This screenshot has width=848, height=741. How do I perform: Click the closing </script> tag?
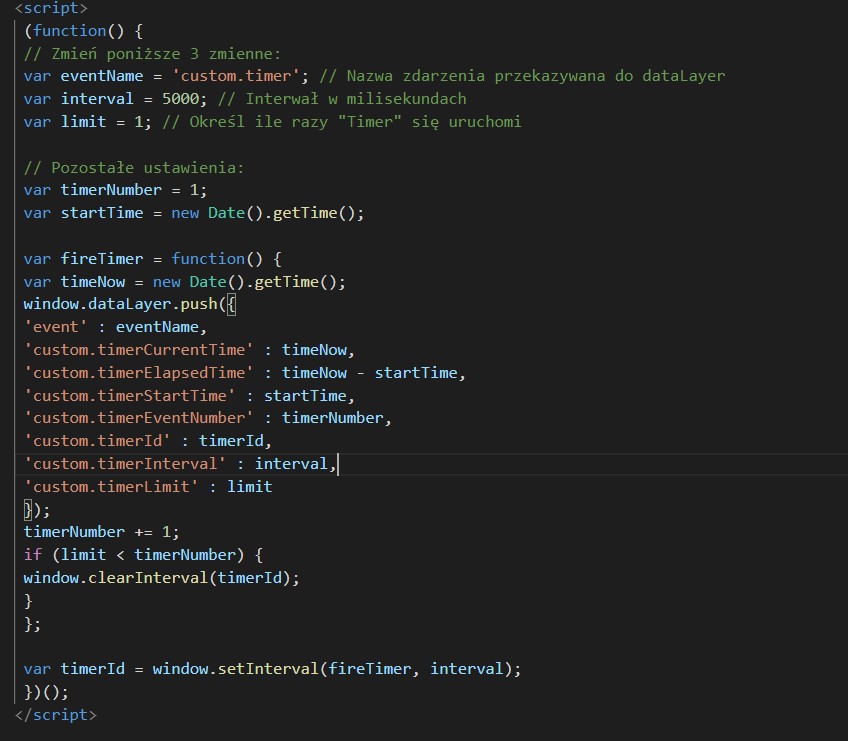(56, 715)
